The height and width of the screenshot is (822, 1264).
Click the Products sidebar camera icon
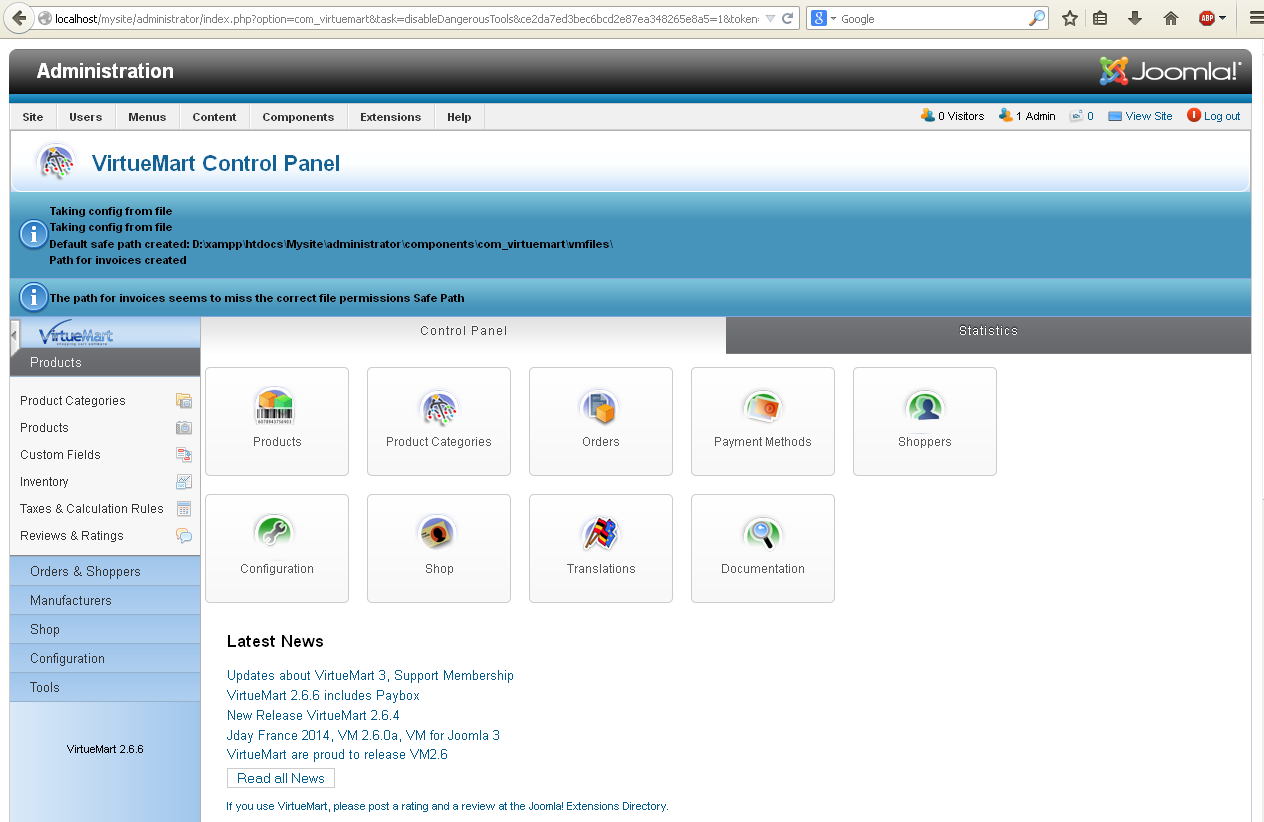[184, 428]
